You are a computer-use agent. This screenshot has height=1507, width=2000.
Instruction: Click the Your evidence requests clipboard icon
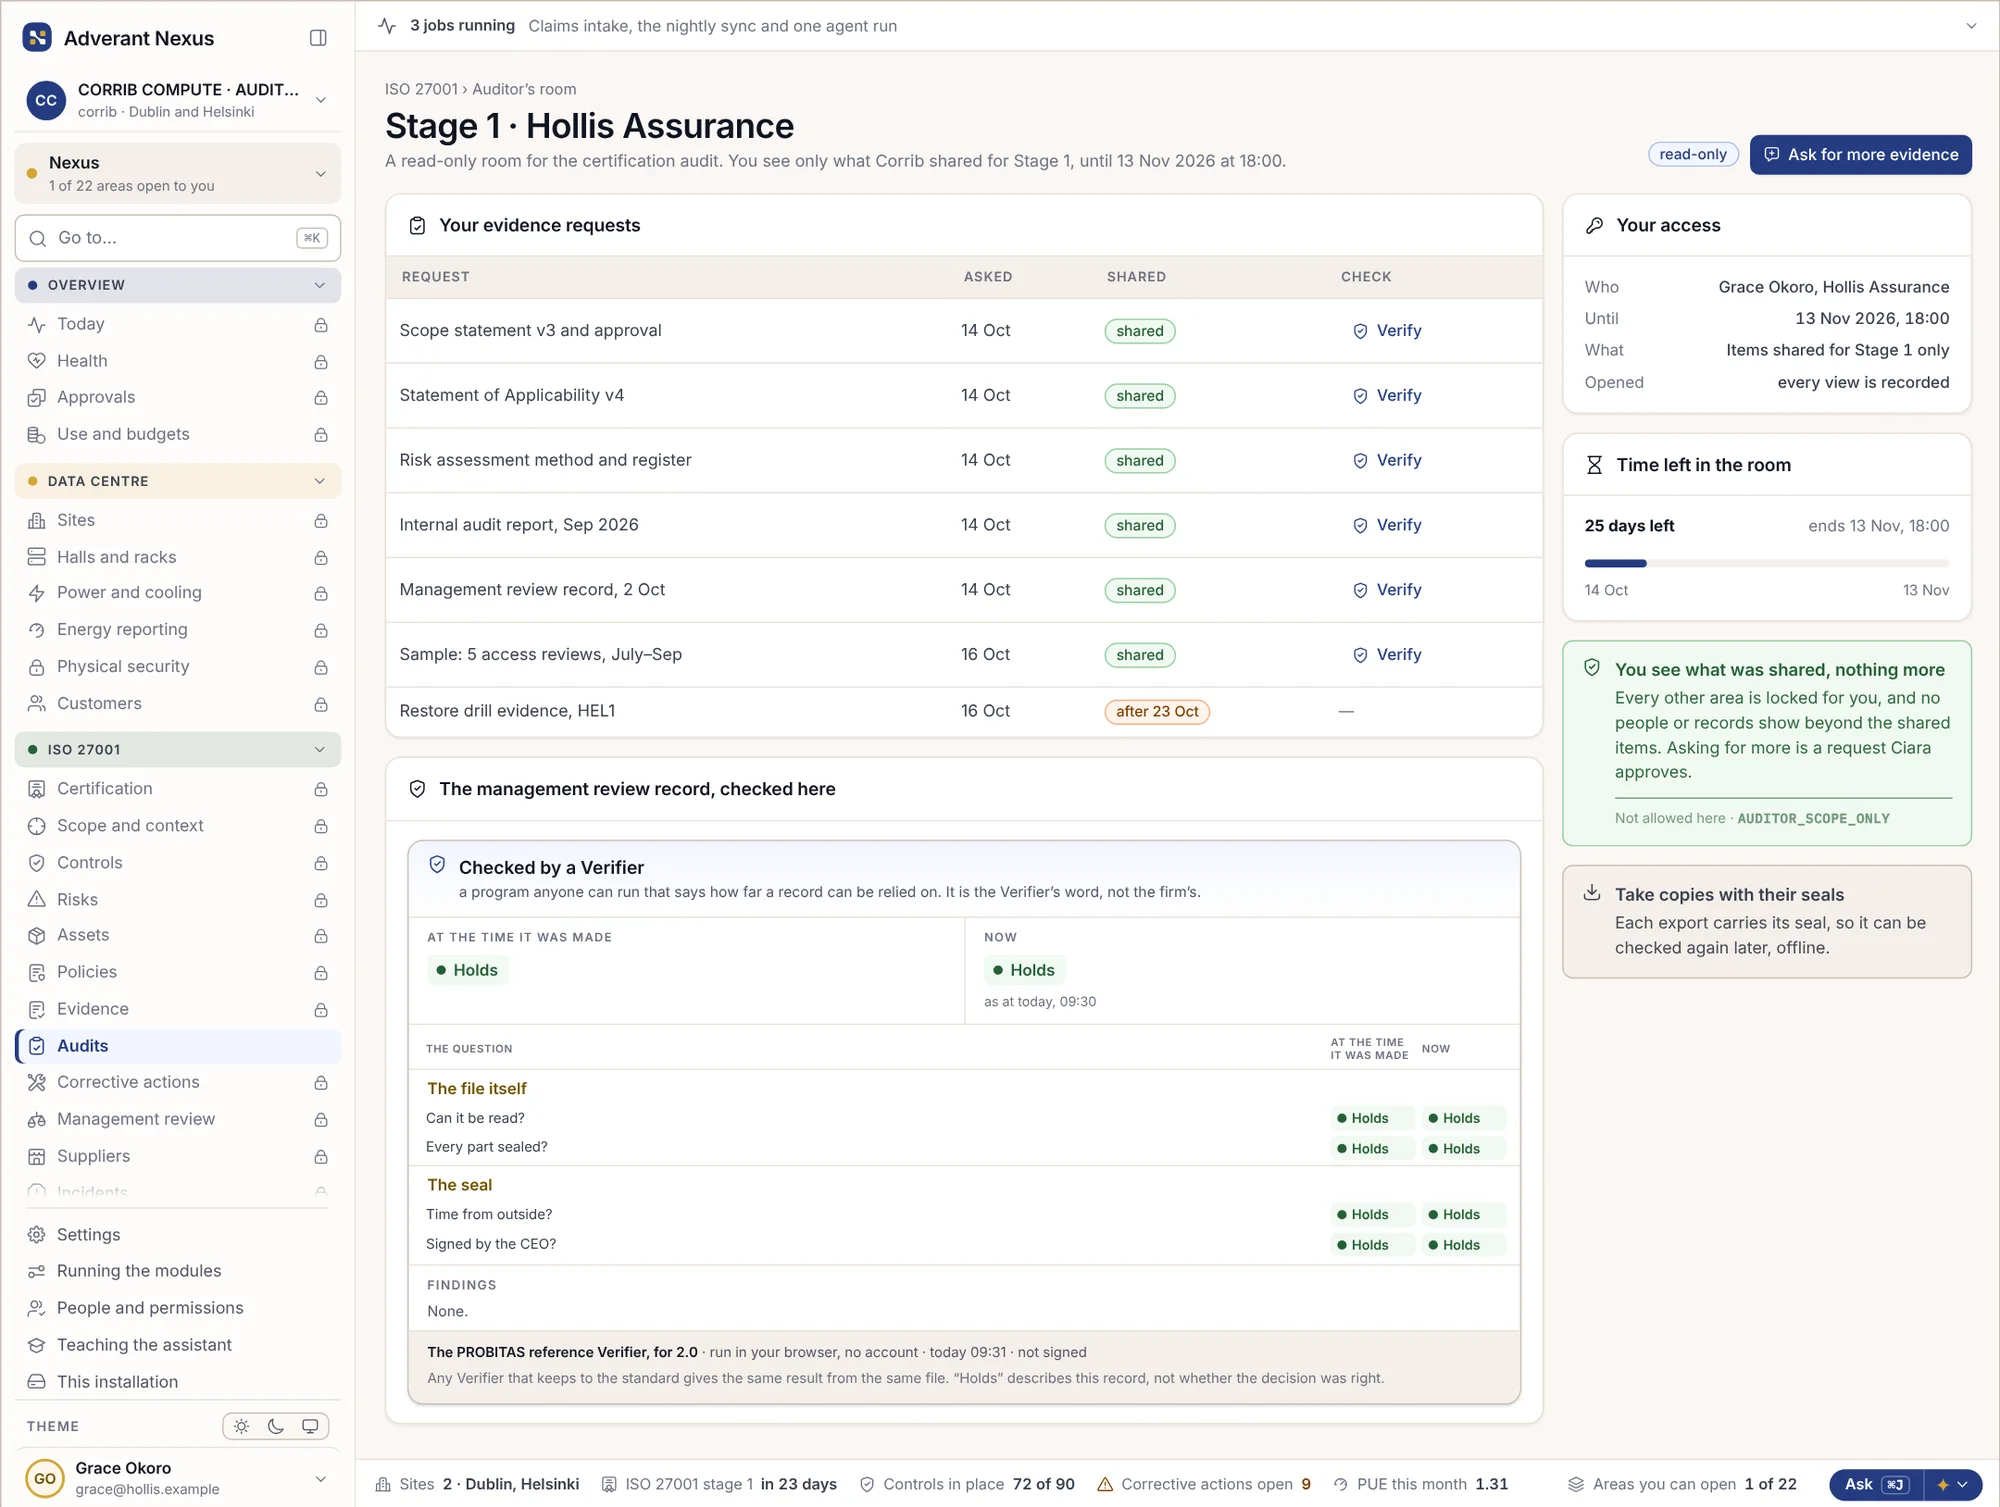[x=417, y=226]
